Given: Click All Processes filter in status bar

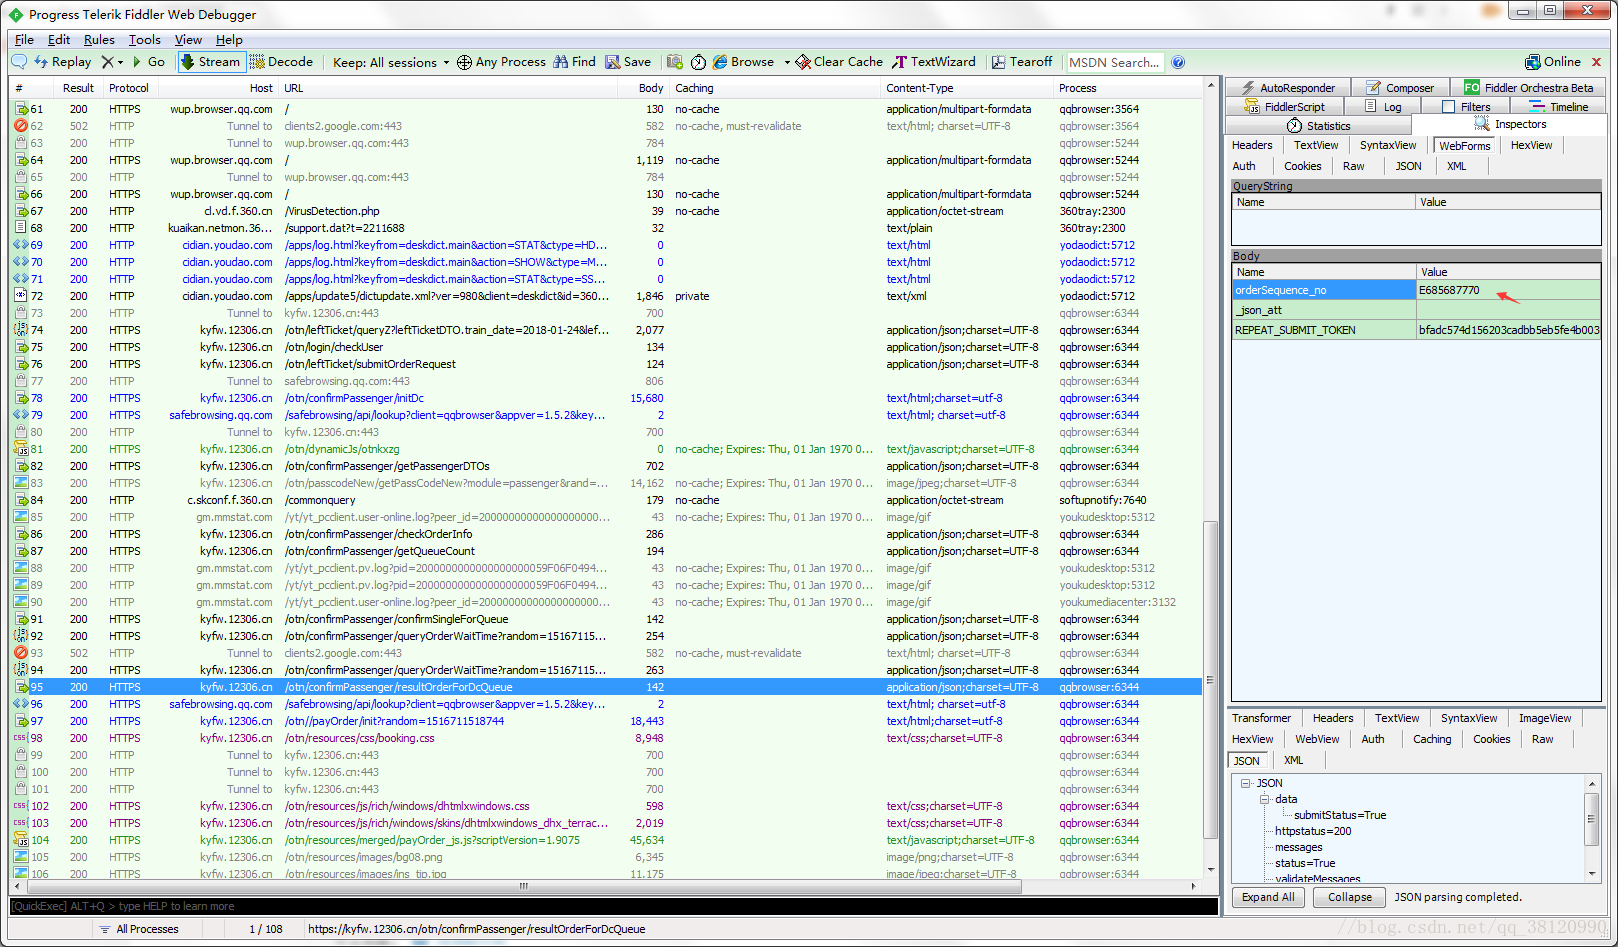Looking at the screenshot, I should point(138,930).
